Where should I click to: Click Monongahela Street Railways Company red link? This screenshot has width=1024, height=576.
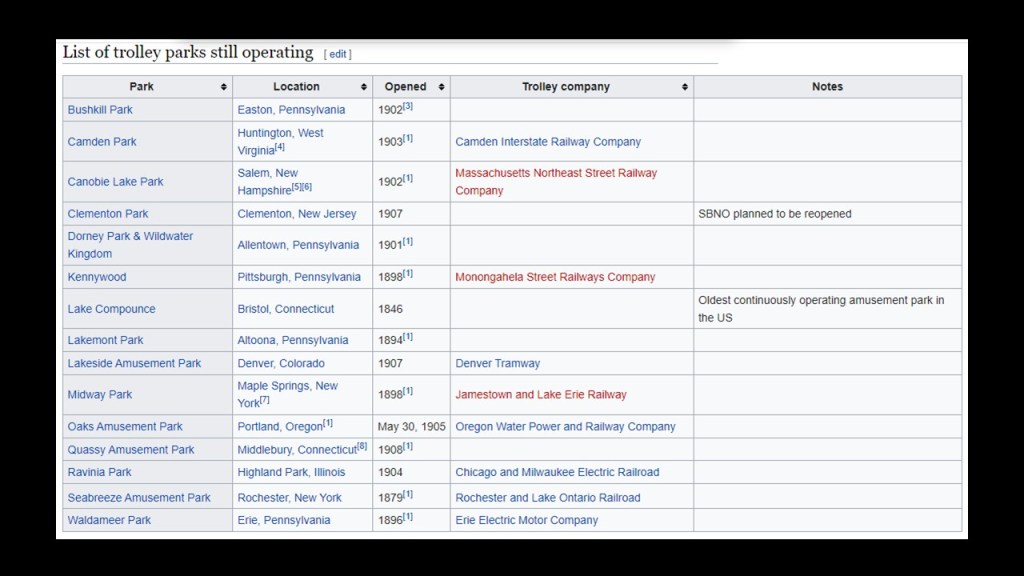[555, 277]
